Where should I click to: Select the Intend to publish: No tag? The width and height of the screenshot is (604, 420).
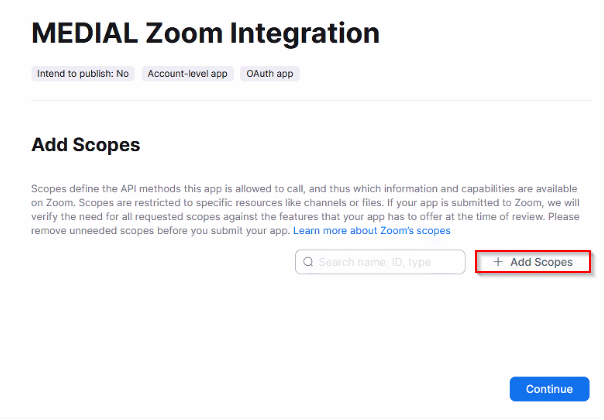click(x=83, y=74)
